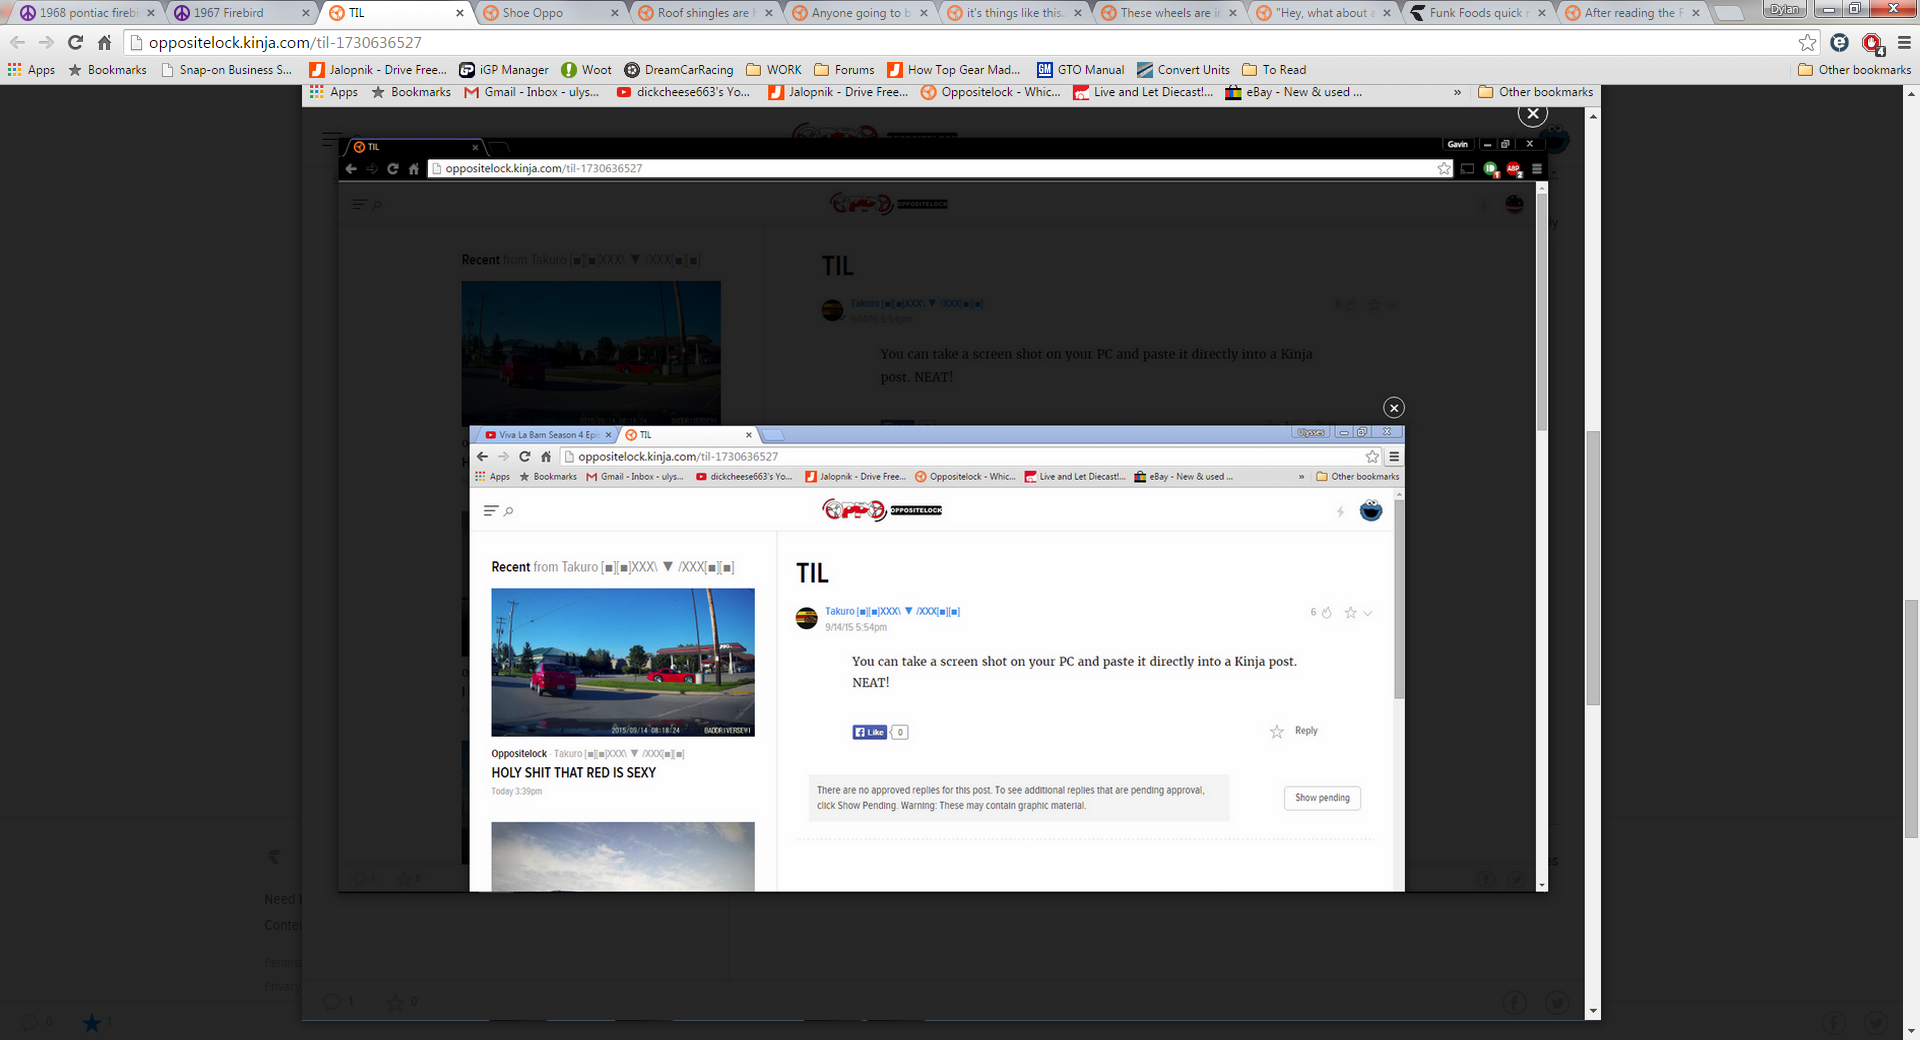
Task: Expand the » overflow chevron in second bookmarks row
Action: pos(1457,92)
